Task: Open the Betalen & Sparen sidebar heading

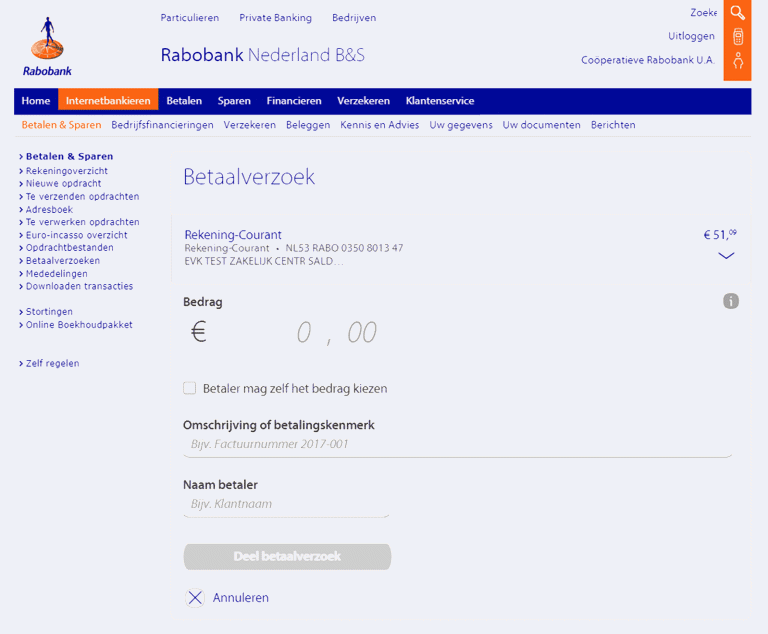Action: pos(69,156)
